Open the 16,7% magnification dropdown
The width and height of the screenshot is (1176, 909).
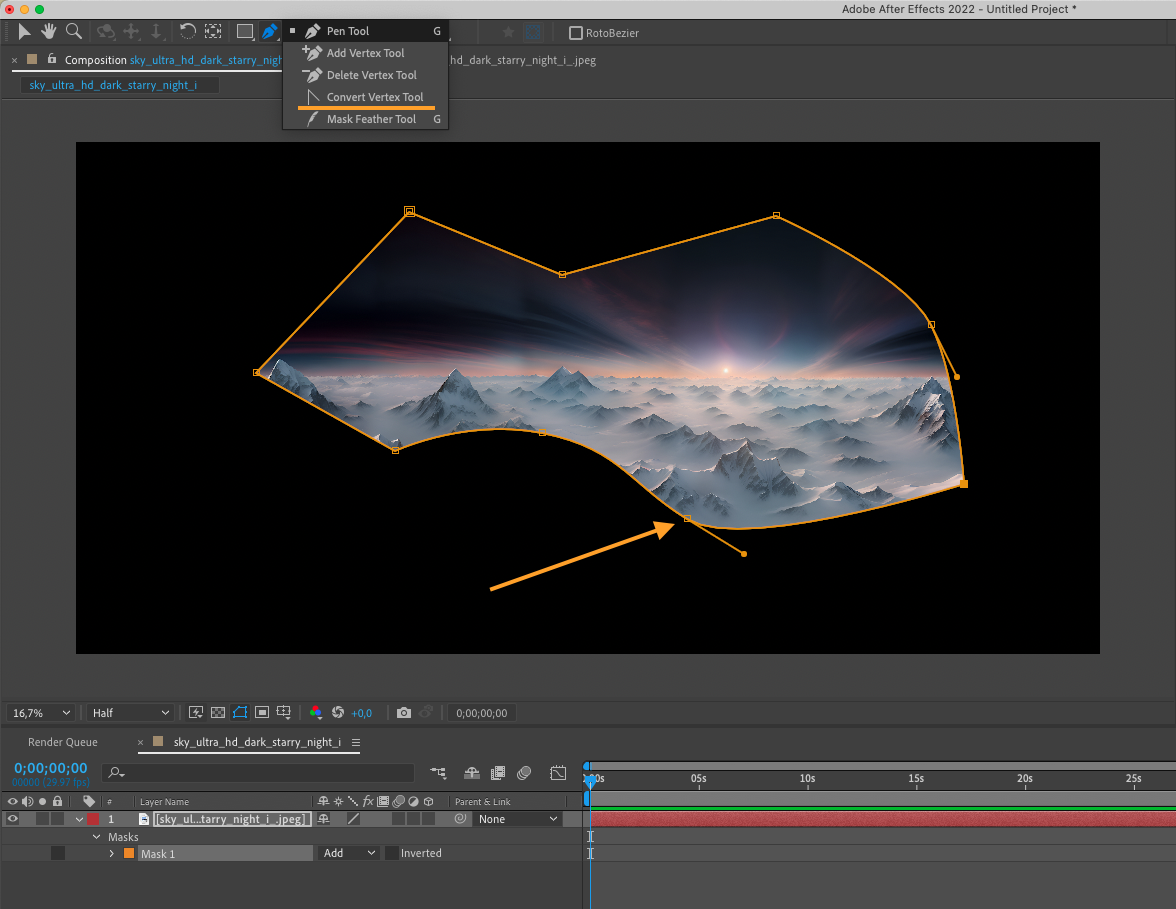pyautogui.click(x=41, y=713)
